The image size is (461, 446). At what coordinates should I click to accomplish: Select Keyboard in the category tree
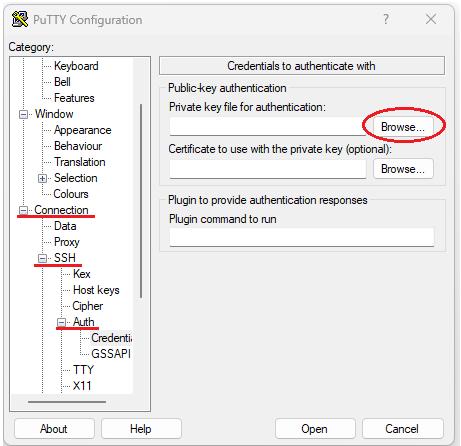coord(76,66)
